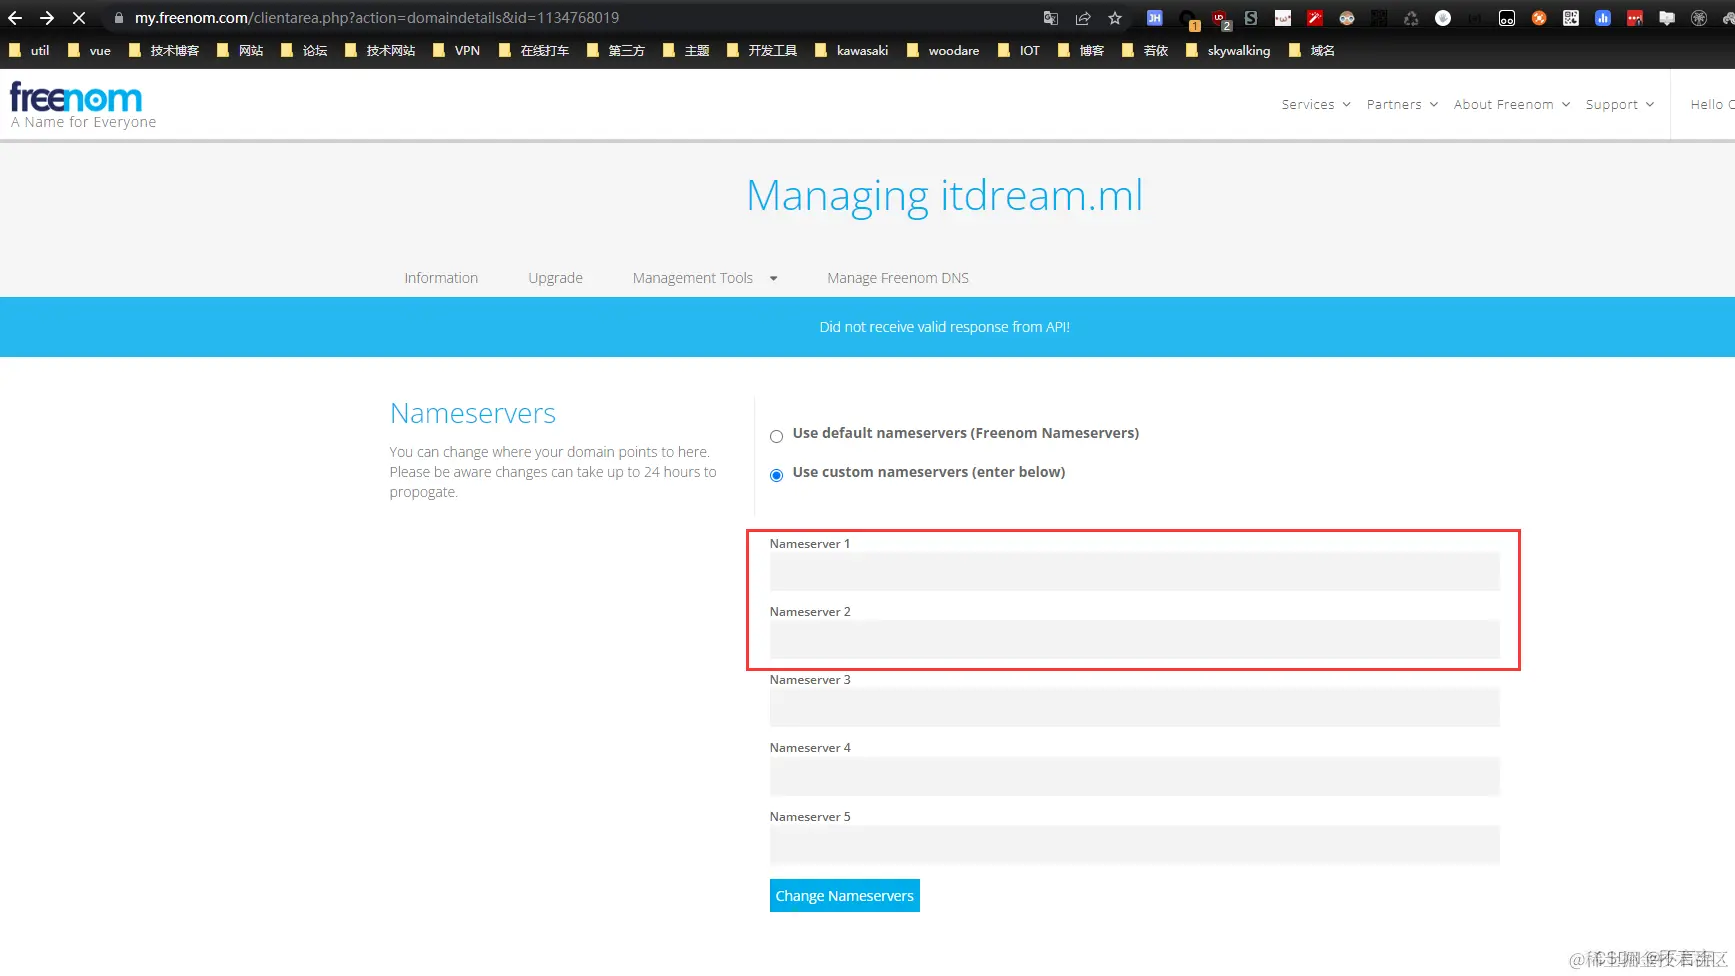The width and height of the screenshot is (1735, 976).
Task: Open the Management Tools dropdown
Action: (705, 278)
